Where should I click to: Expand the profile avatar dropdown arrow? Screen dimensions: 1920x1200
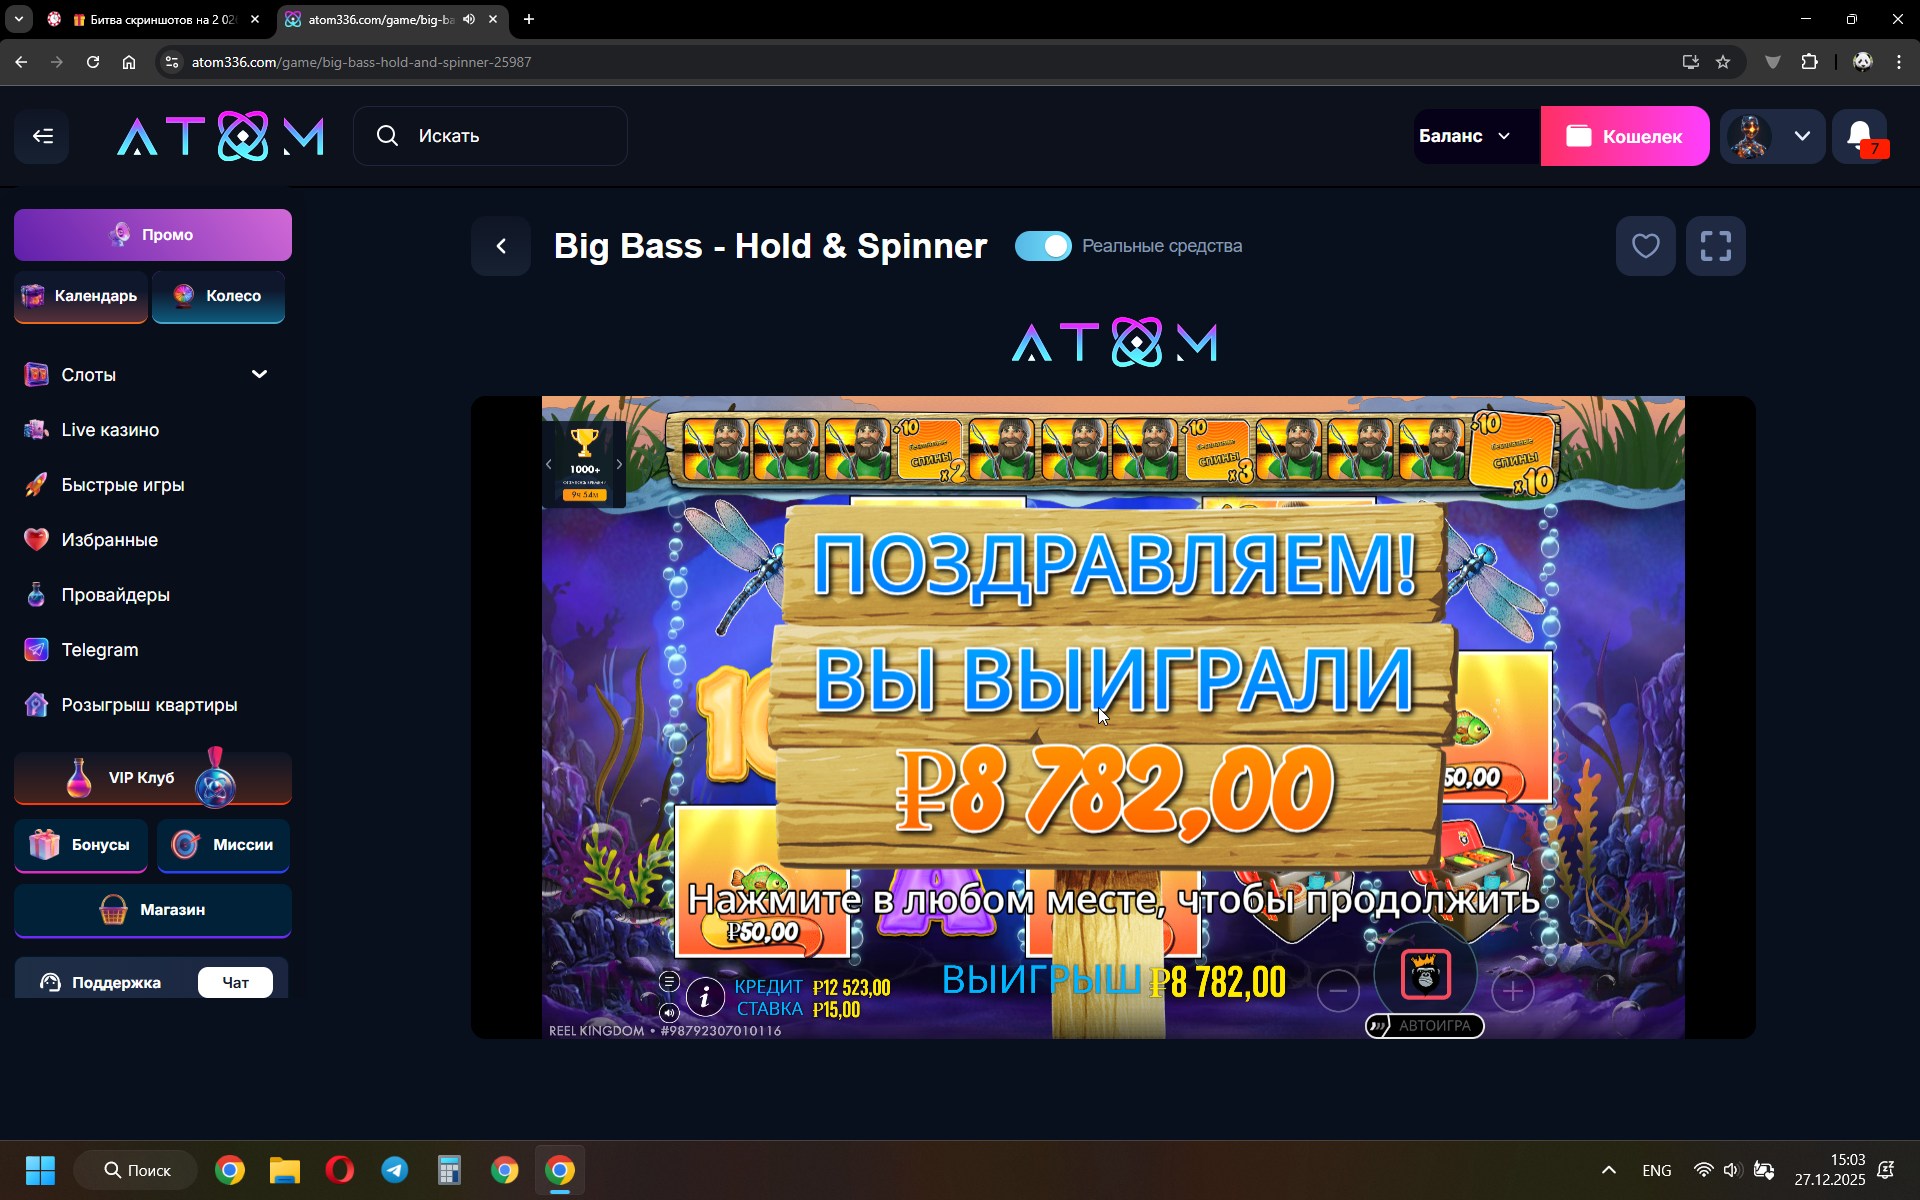1802,136
